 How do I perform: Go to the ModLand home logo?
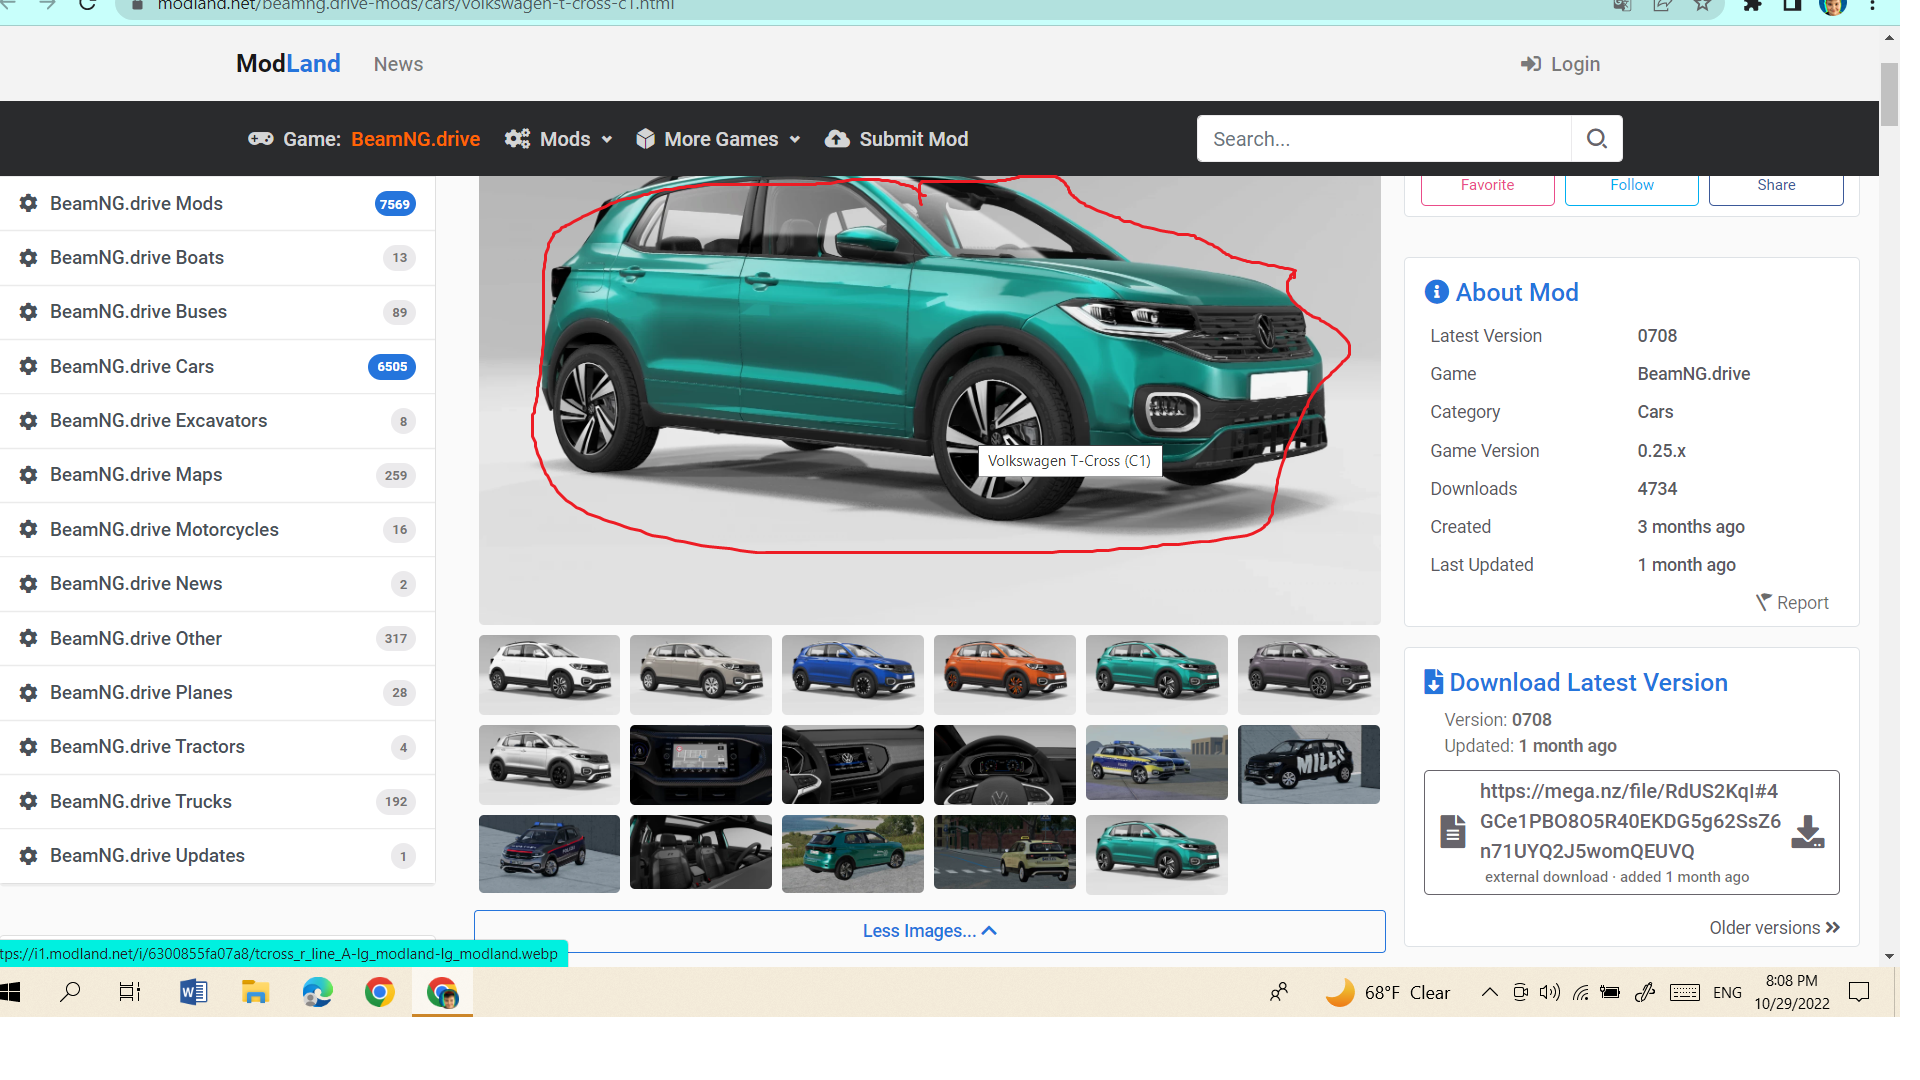pyautogui.click(x=288, y=64)
